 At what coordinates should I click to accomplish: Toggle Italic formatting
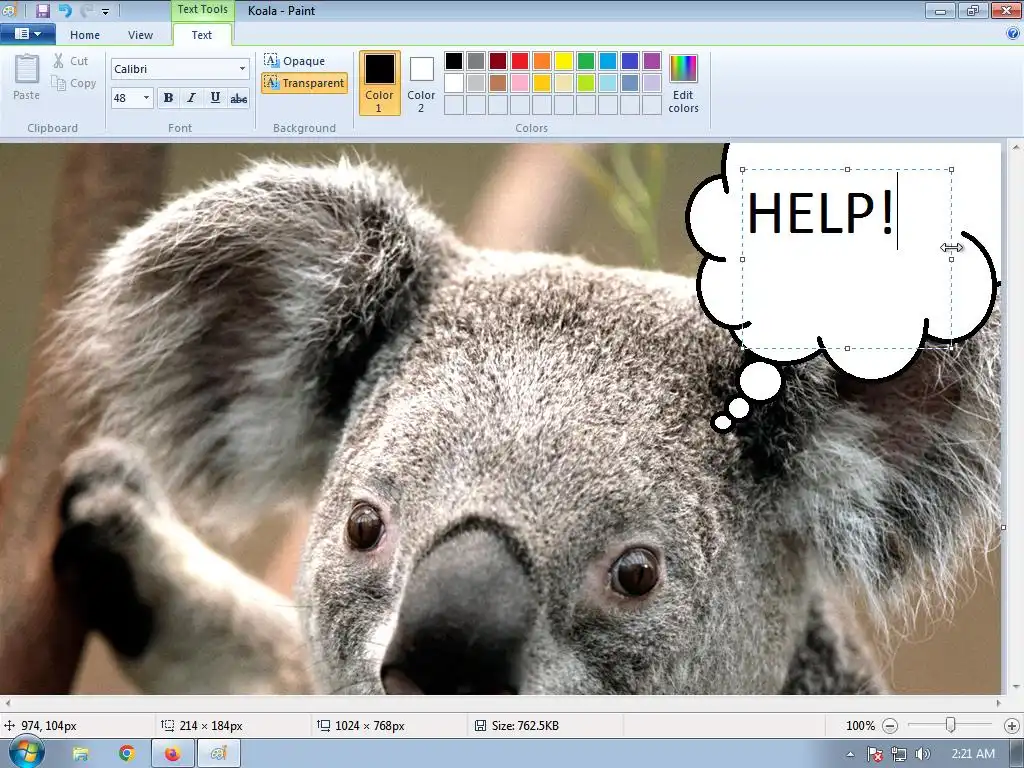(191, 98)
